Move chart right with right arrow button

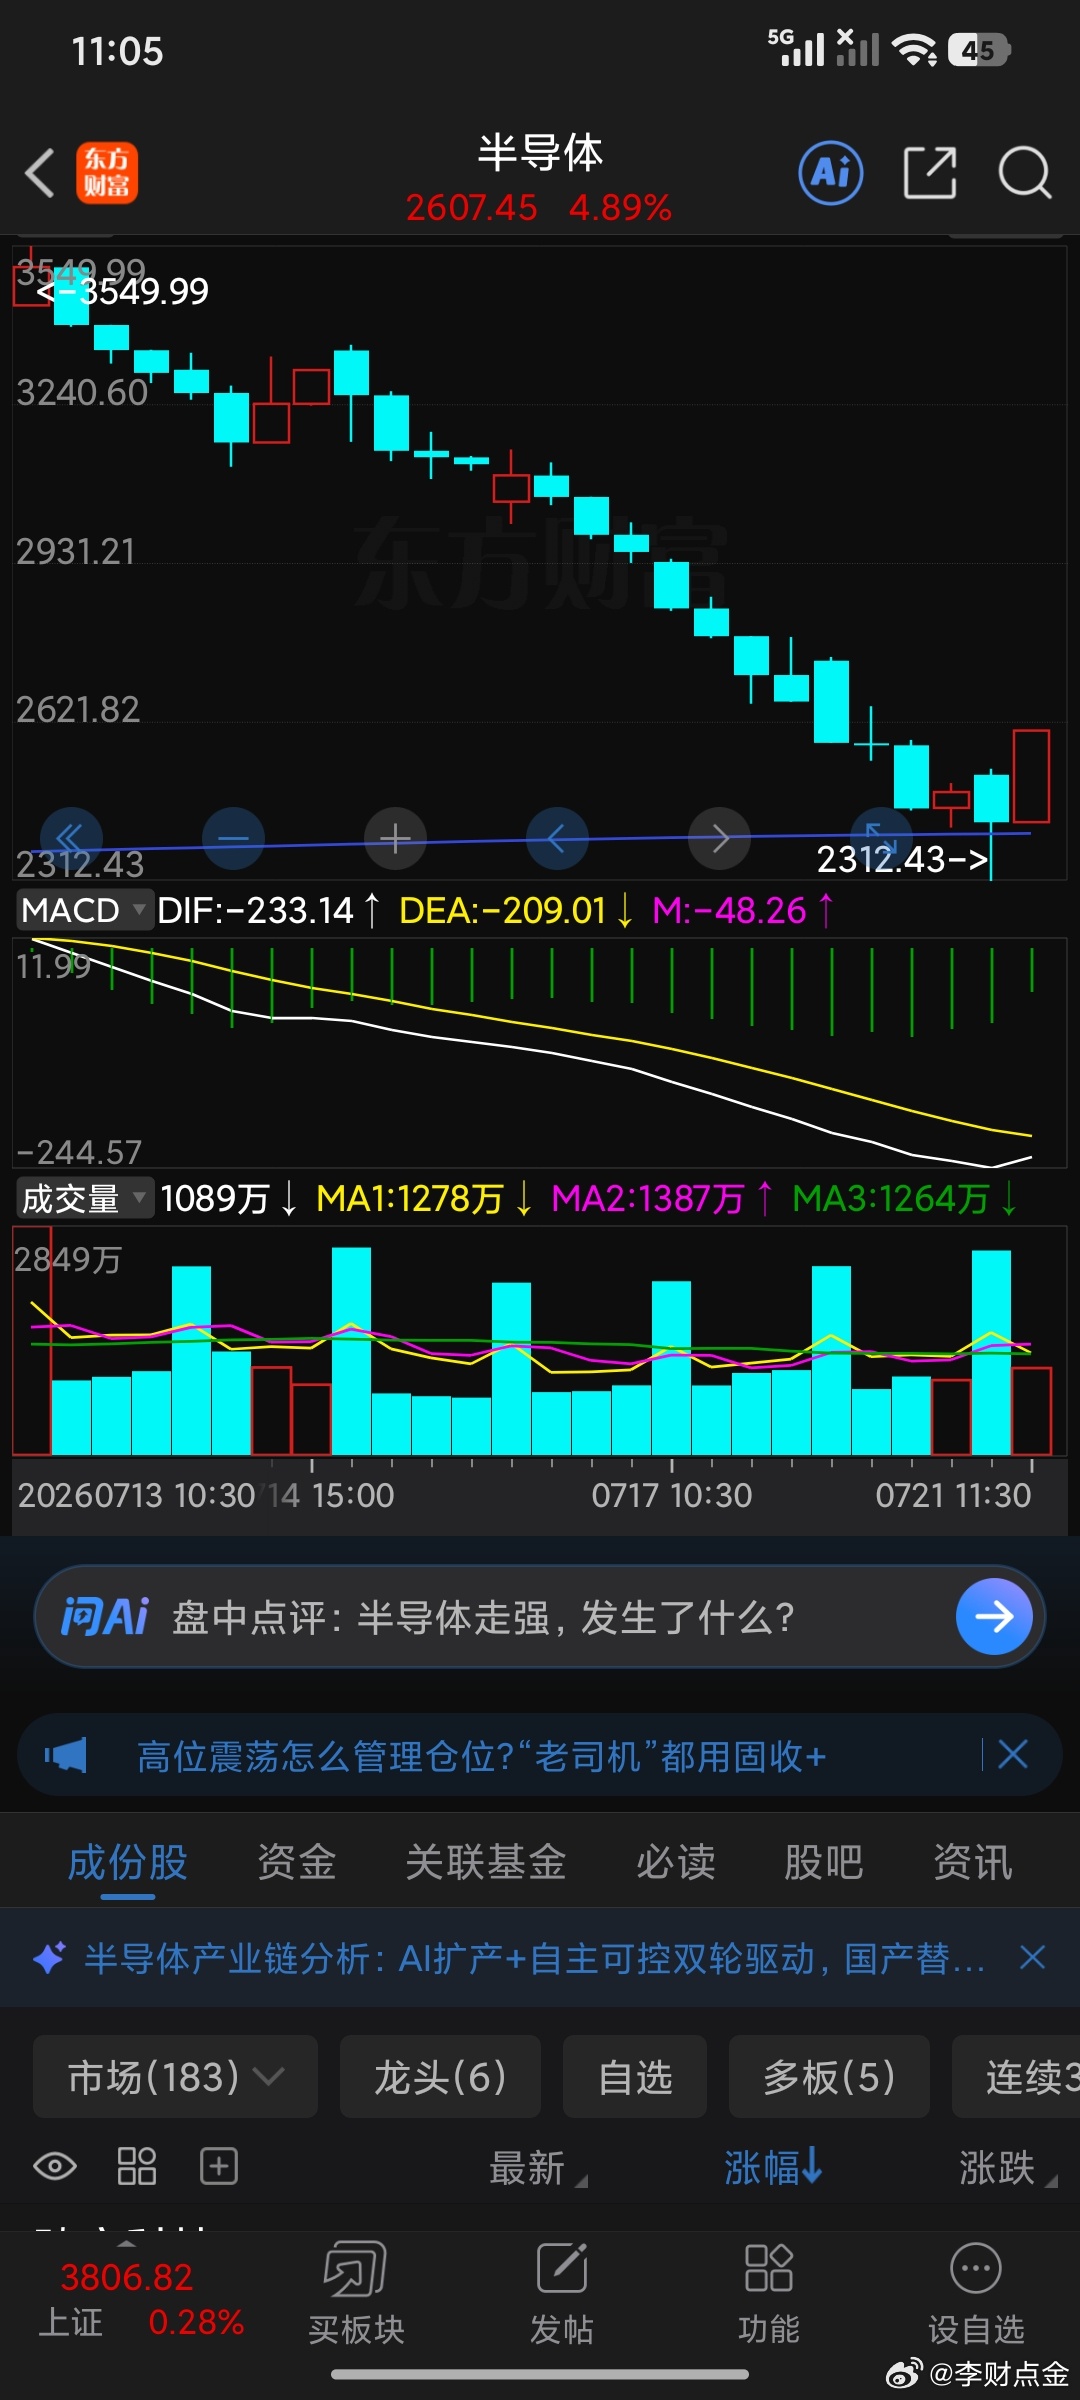(720, 838)
